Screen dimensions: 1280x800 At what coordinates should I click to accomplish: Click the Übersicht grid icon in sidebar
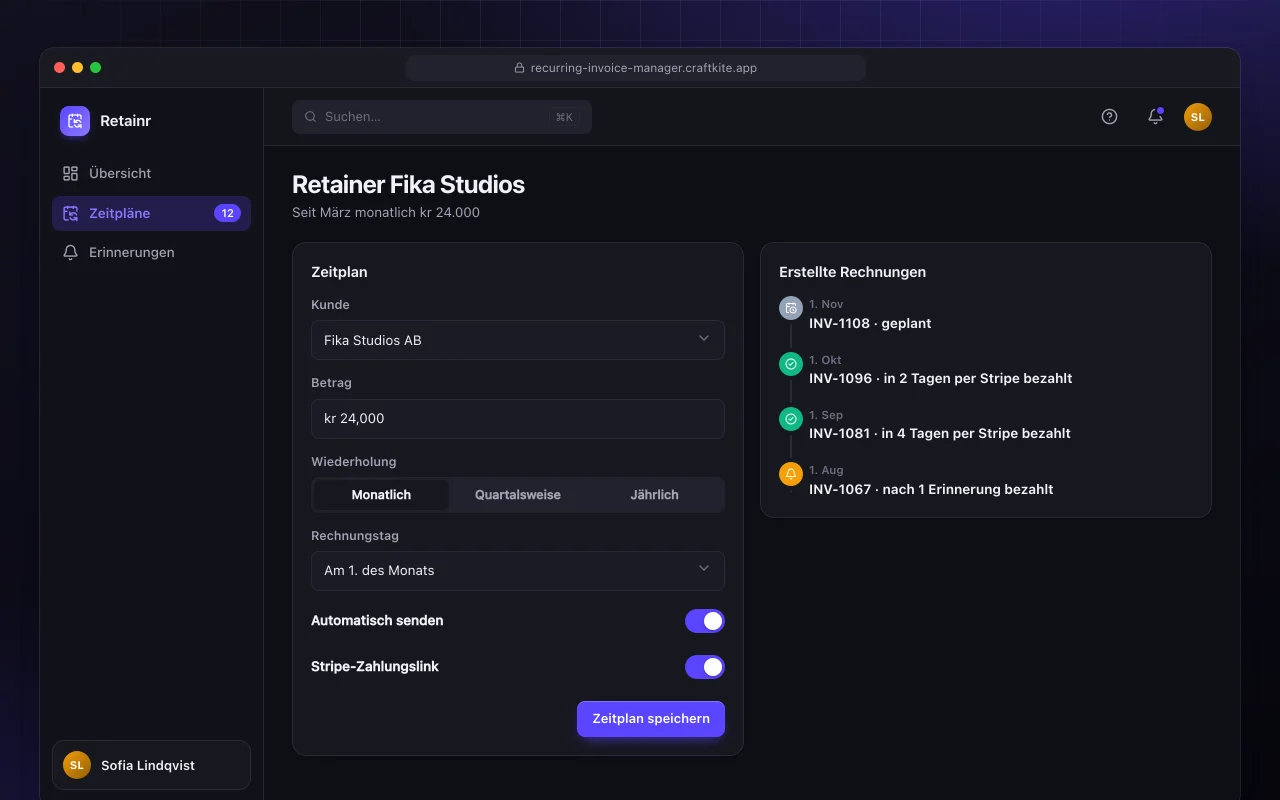coord(70,173)
